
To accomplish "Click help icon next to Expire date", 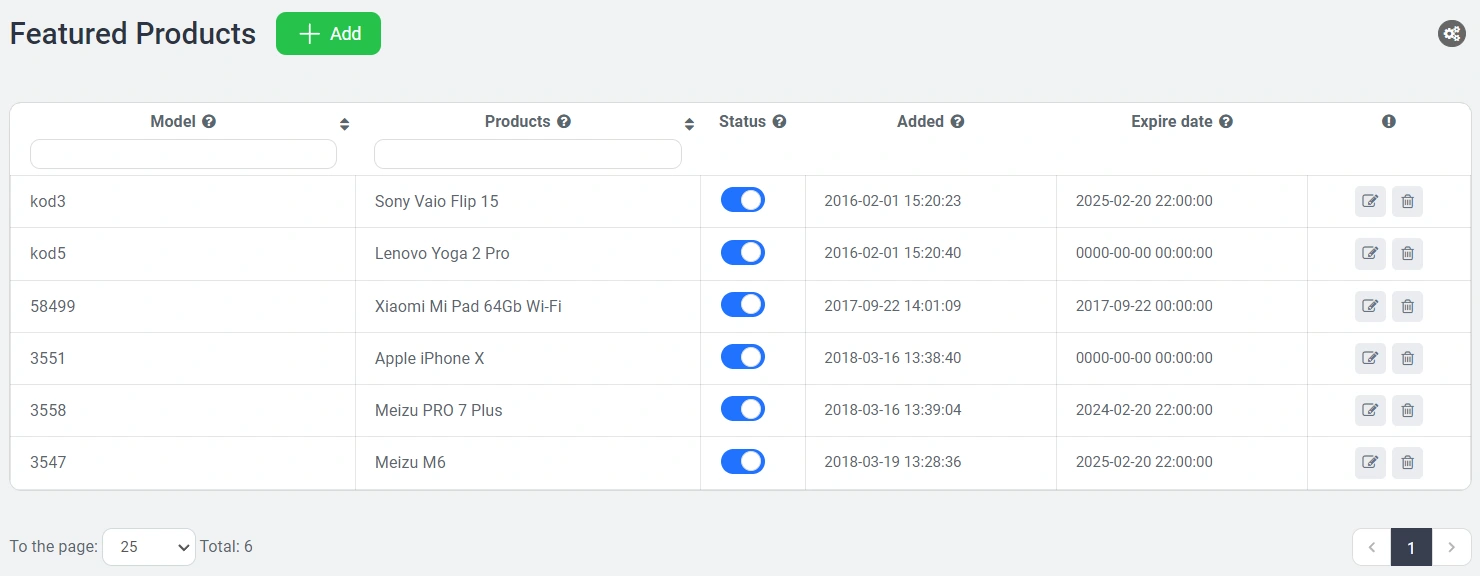I will [x=1226, y=122].
